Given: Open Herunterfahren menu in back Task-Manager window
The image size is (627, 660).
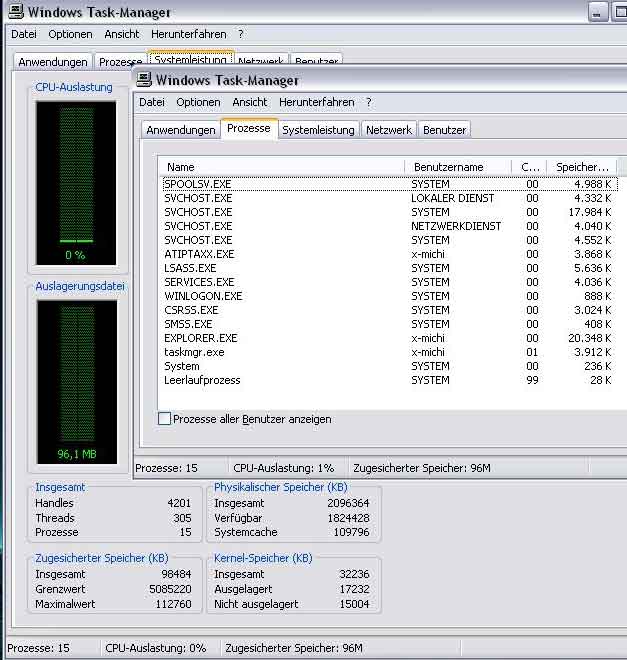Looking at the screenshot, I should click(189, 34).
